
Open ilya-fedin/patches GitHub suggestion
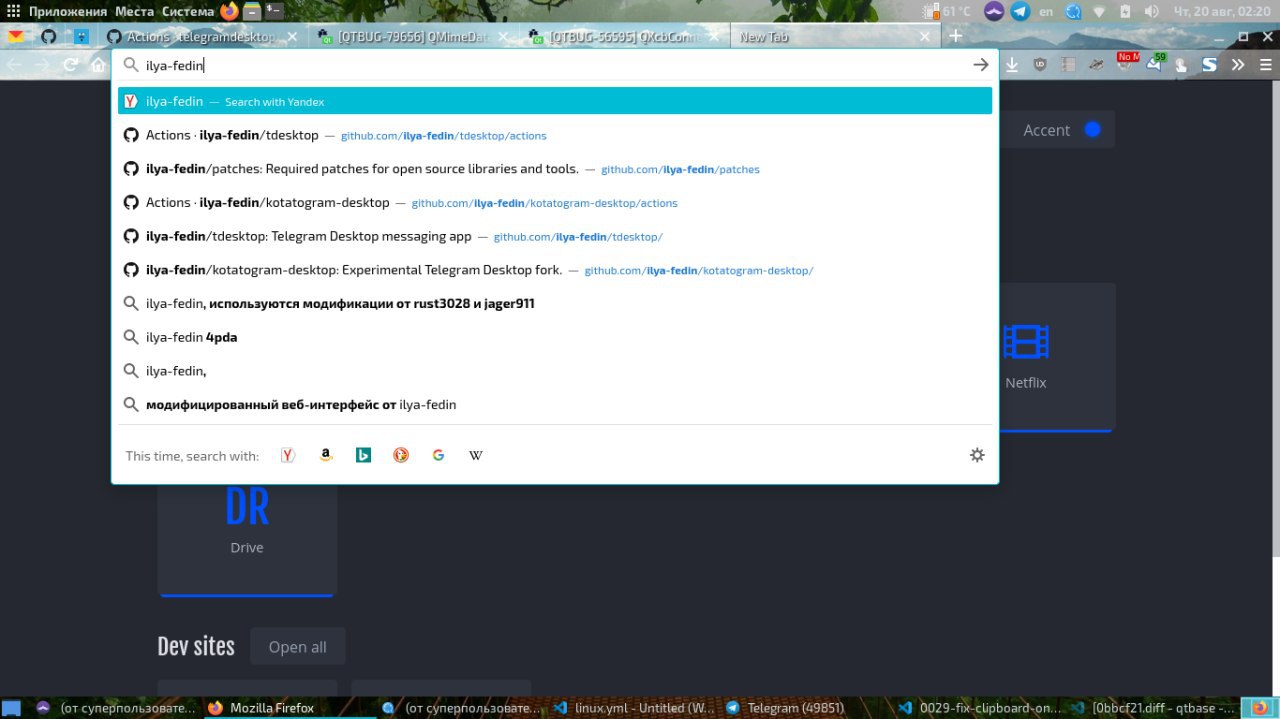click(x=555, y=169)
